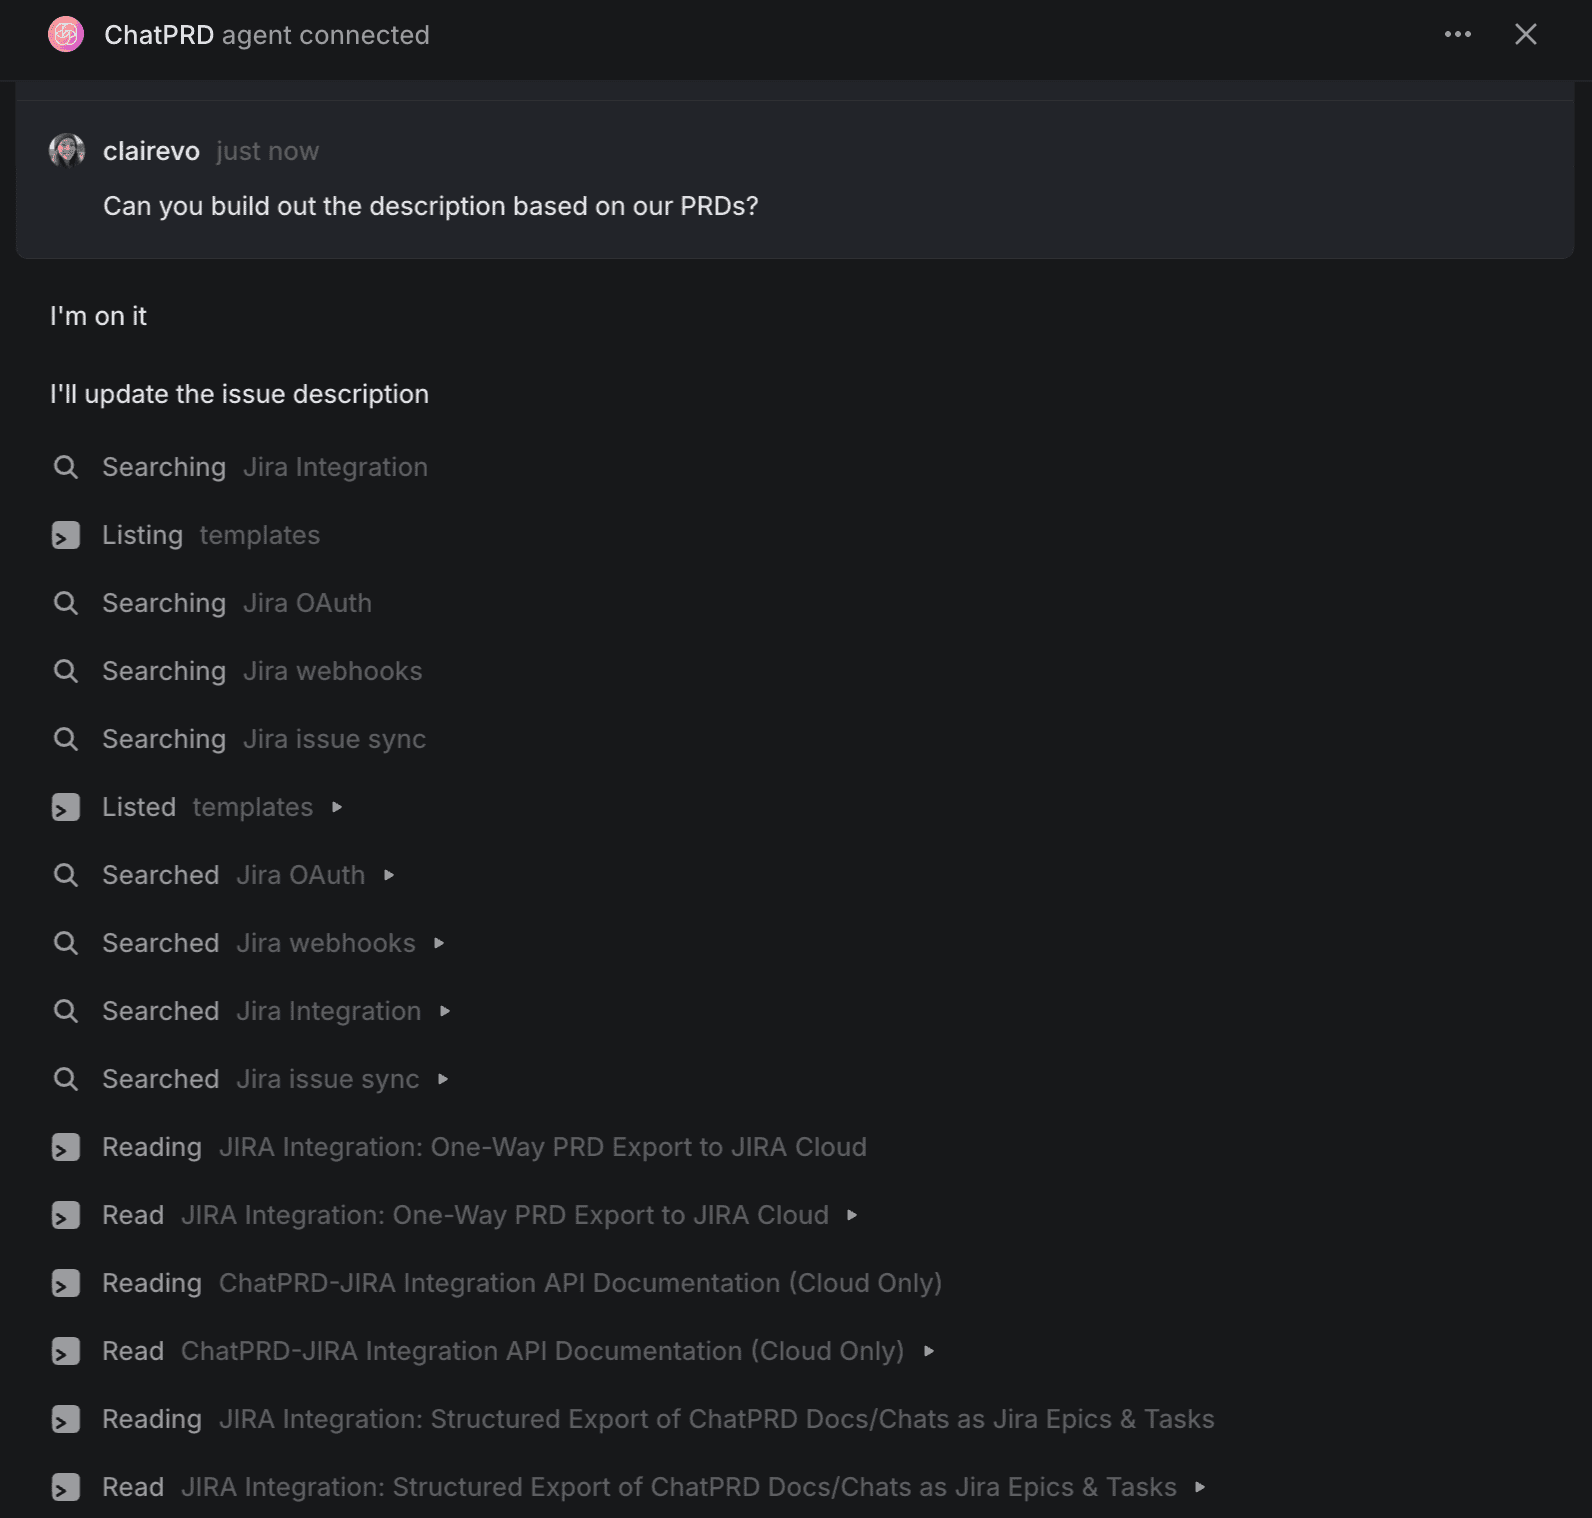Viewport: 1592px width, 1518px height.
Task: Expand the Searched Jira OAuth results
Action: (x=389, y=875)
